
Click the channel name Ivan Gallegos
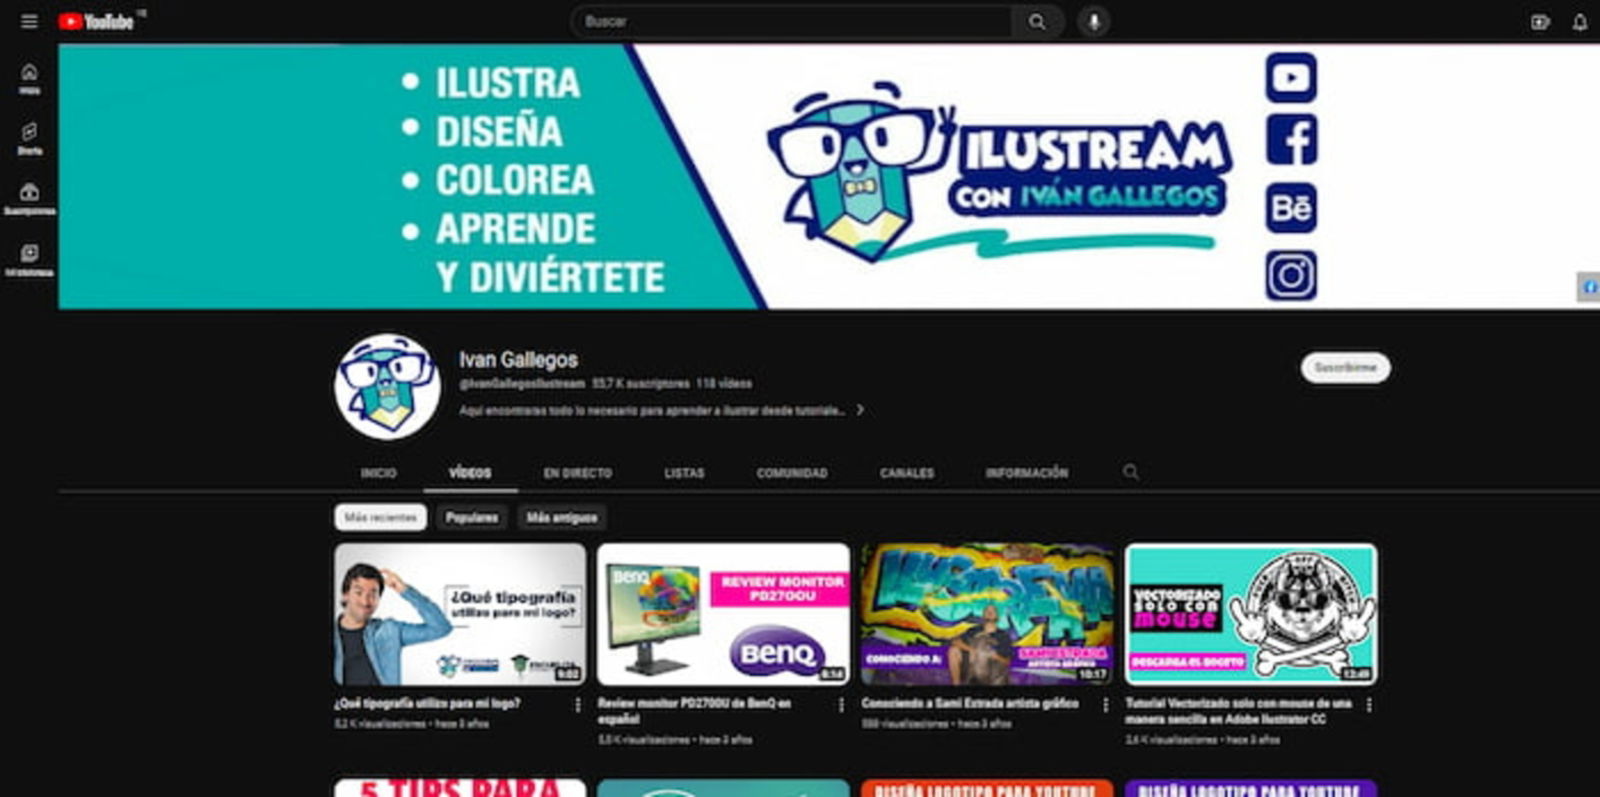tap(518, 359)
